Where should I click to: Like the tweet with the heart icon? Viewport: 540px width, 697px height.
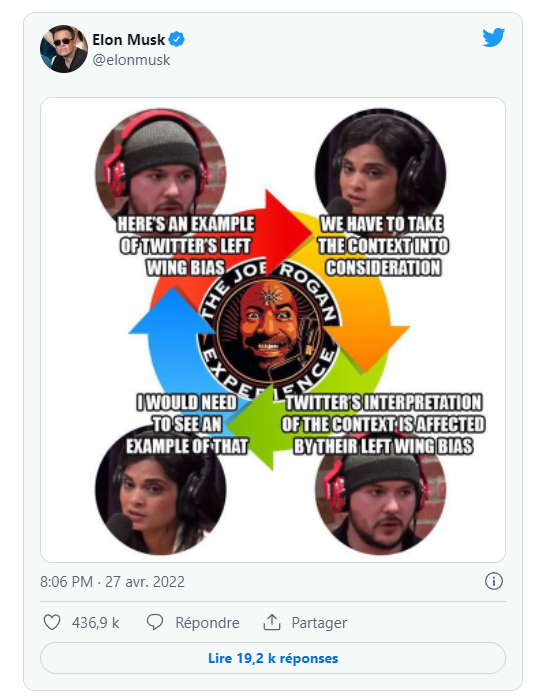tap(52, 622)
